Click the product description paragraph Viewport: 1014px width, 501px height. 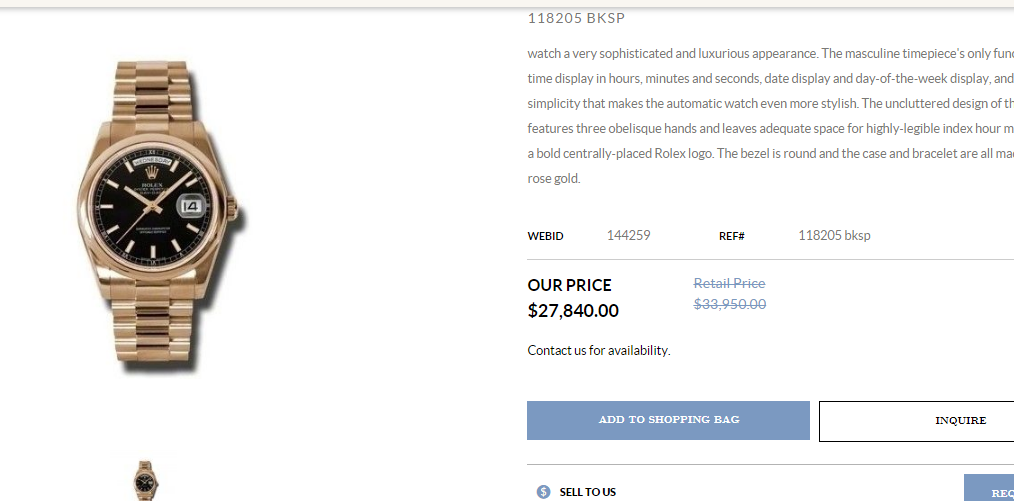(x=771, y=116)
